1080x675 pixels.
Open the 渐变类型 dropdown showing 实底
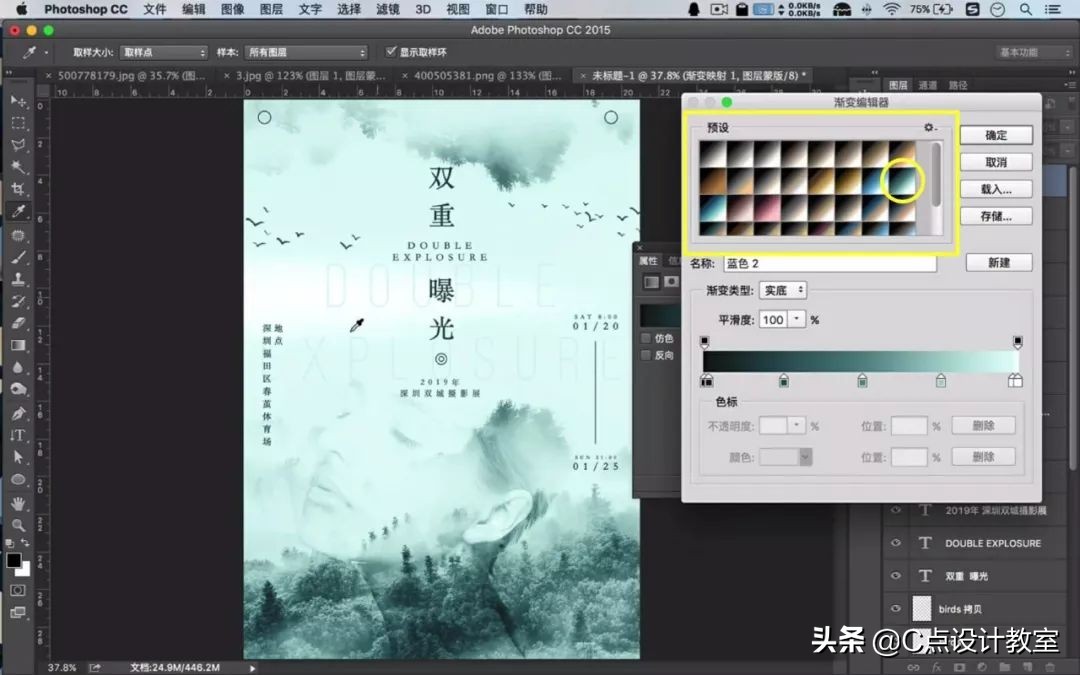pos(784,290)
